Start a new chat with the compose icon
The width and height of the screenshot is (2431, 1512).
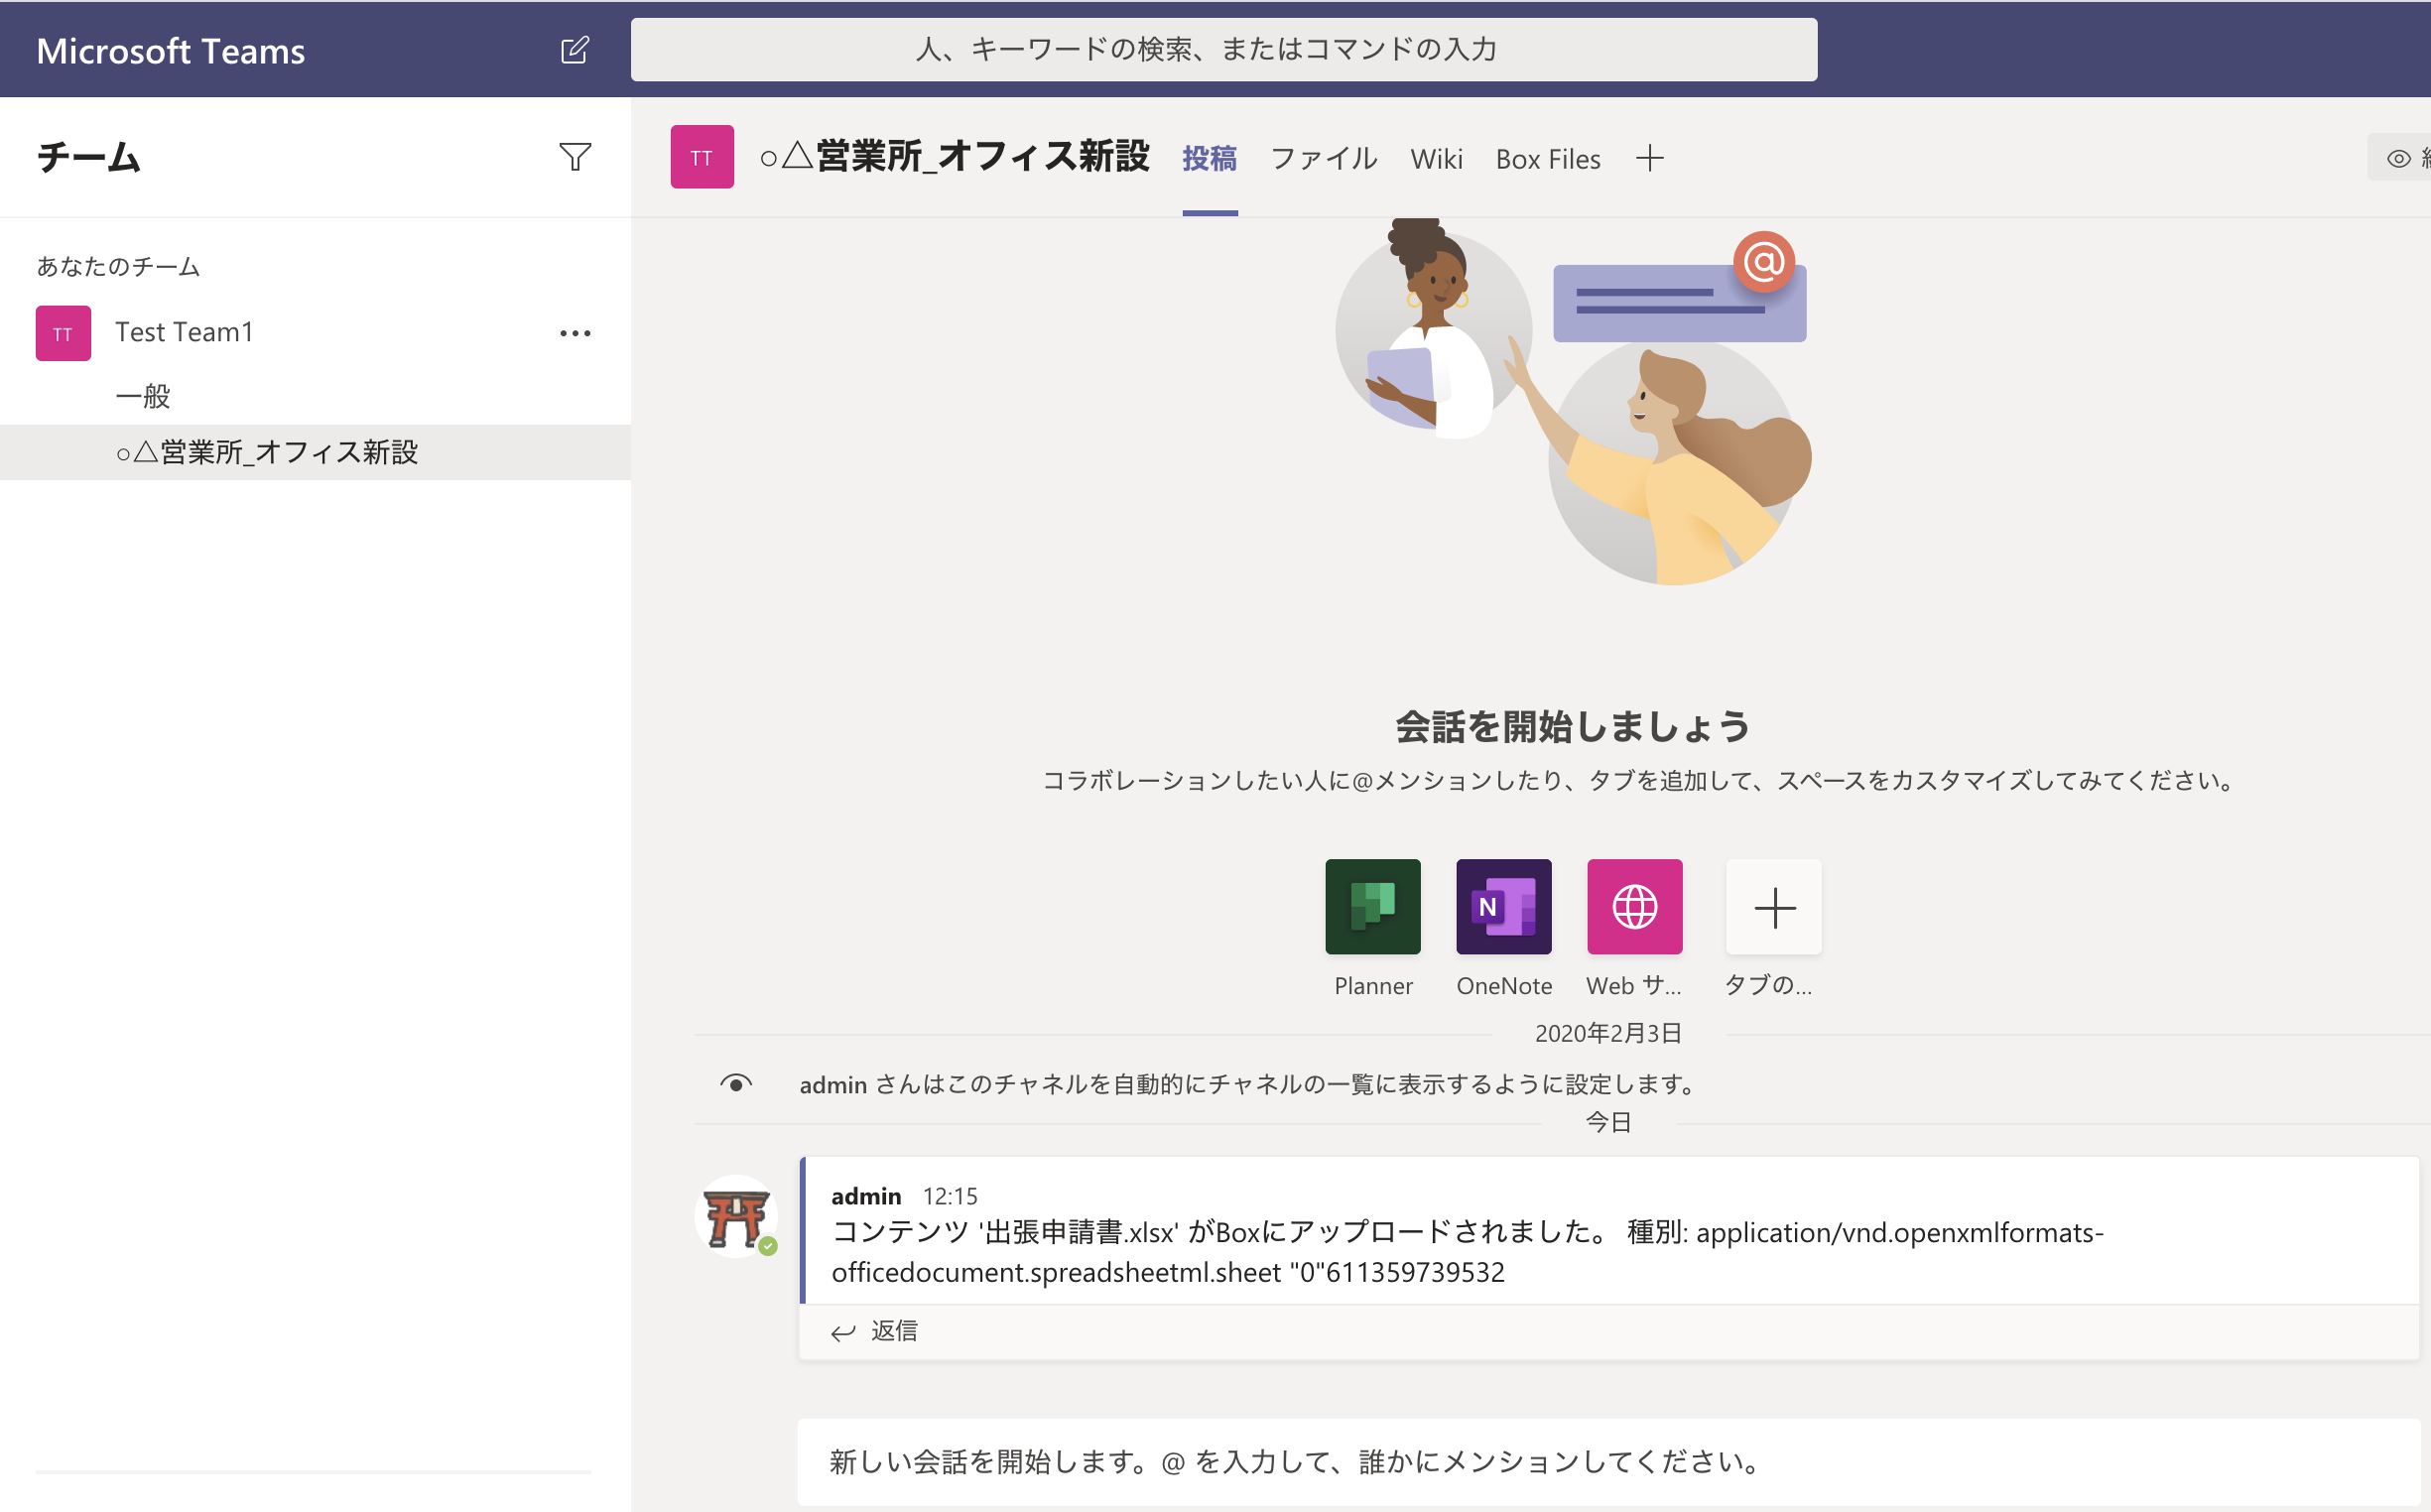pos(575,49)
